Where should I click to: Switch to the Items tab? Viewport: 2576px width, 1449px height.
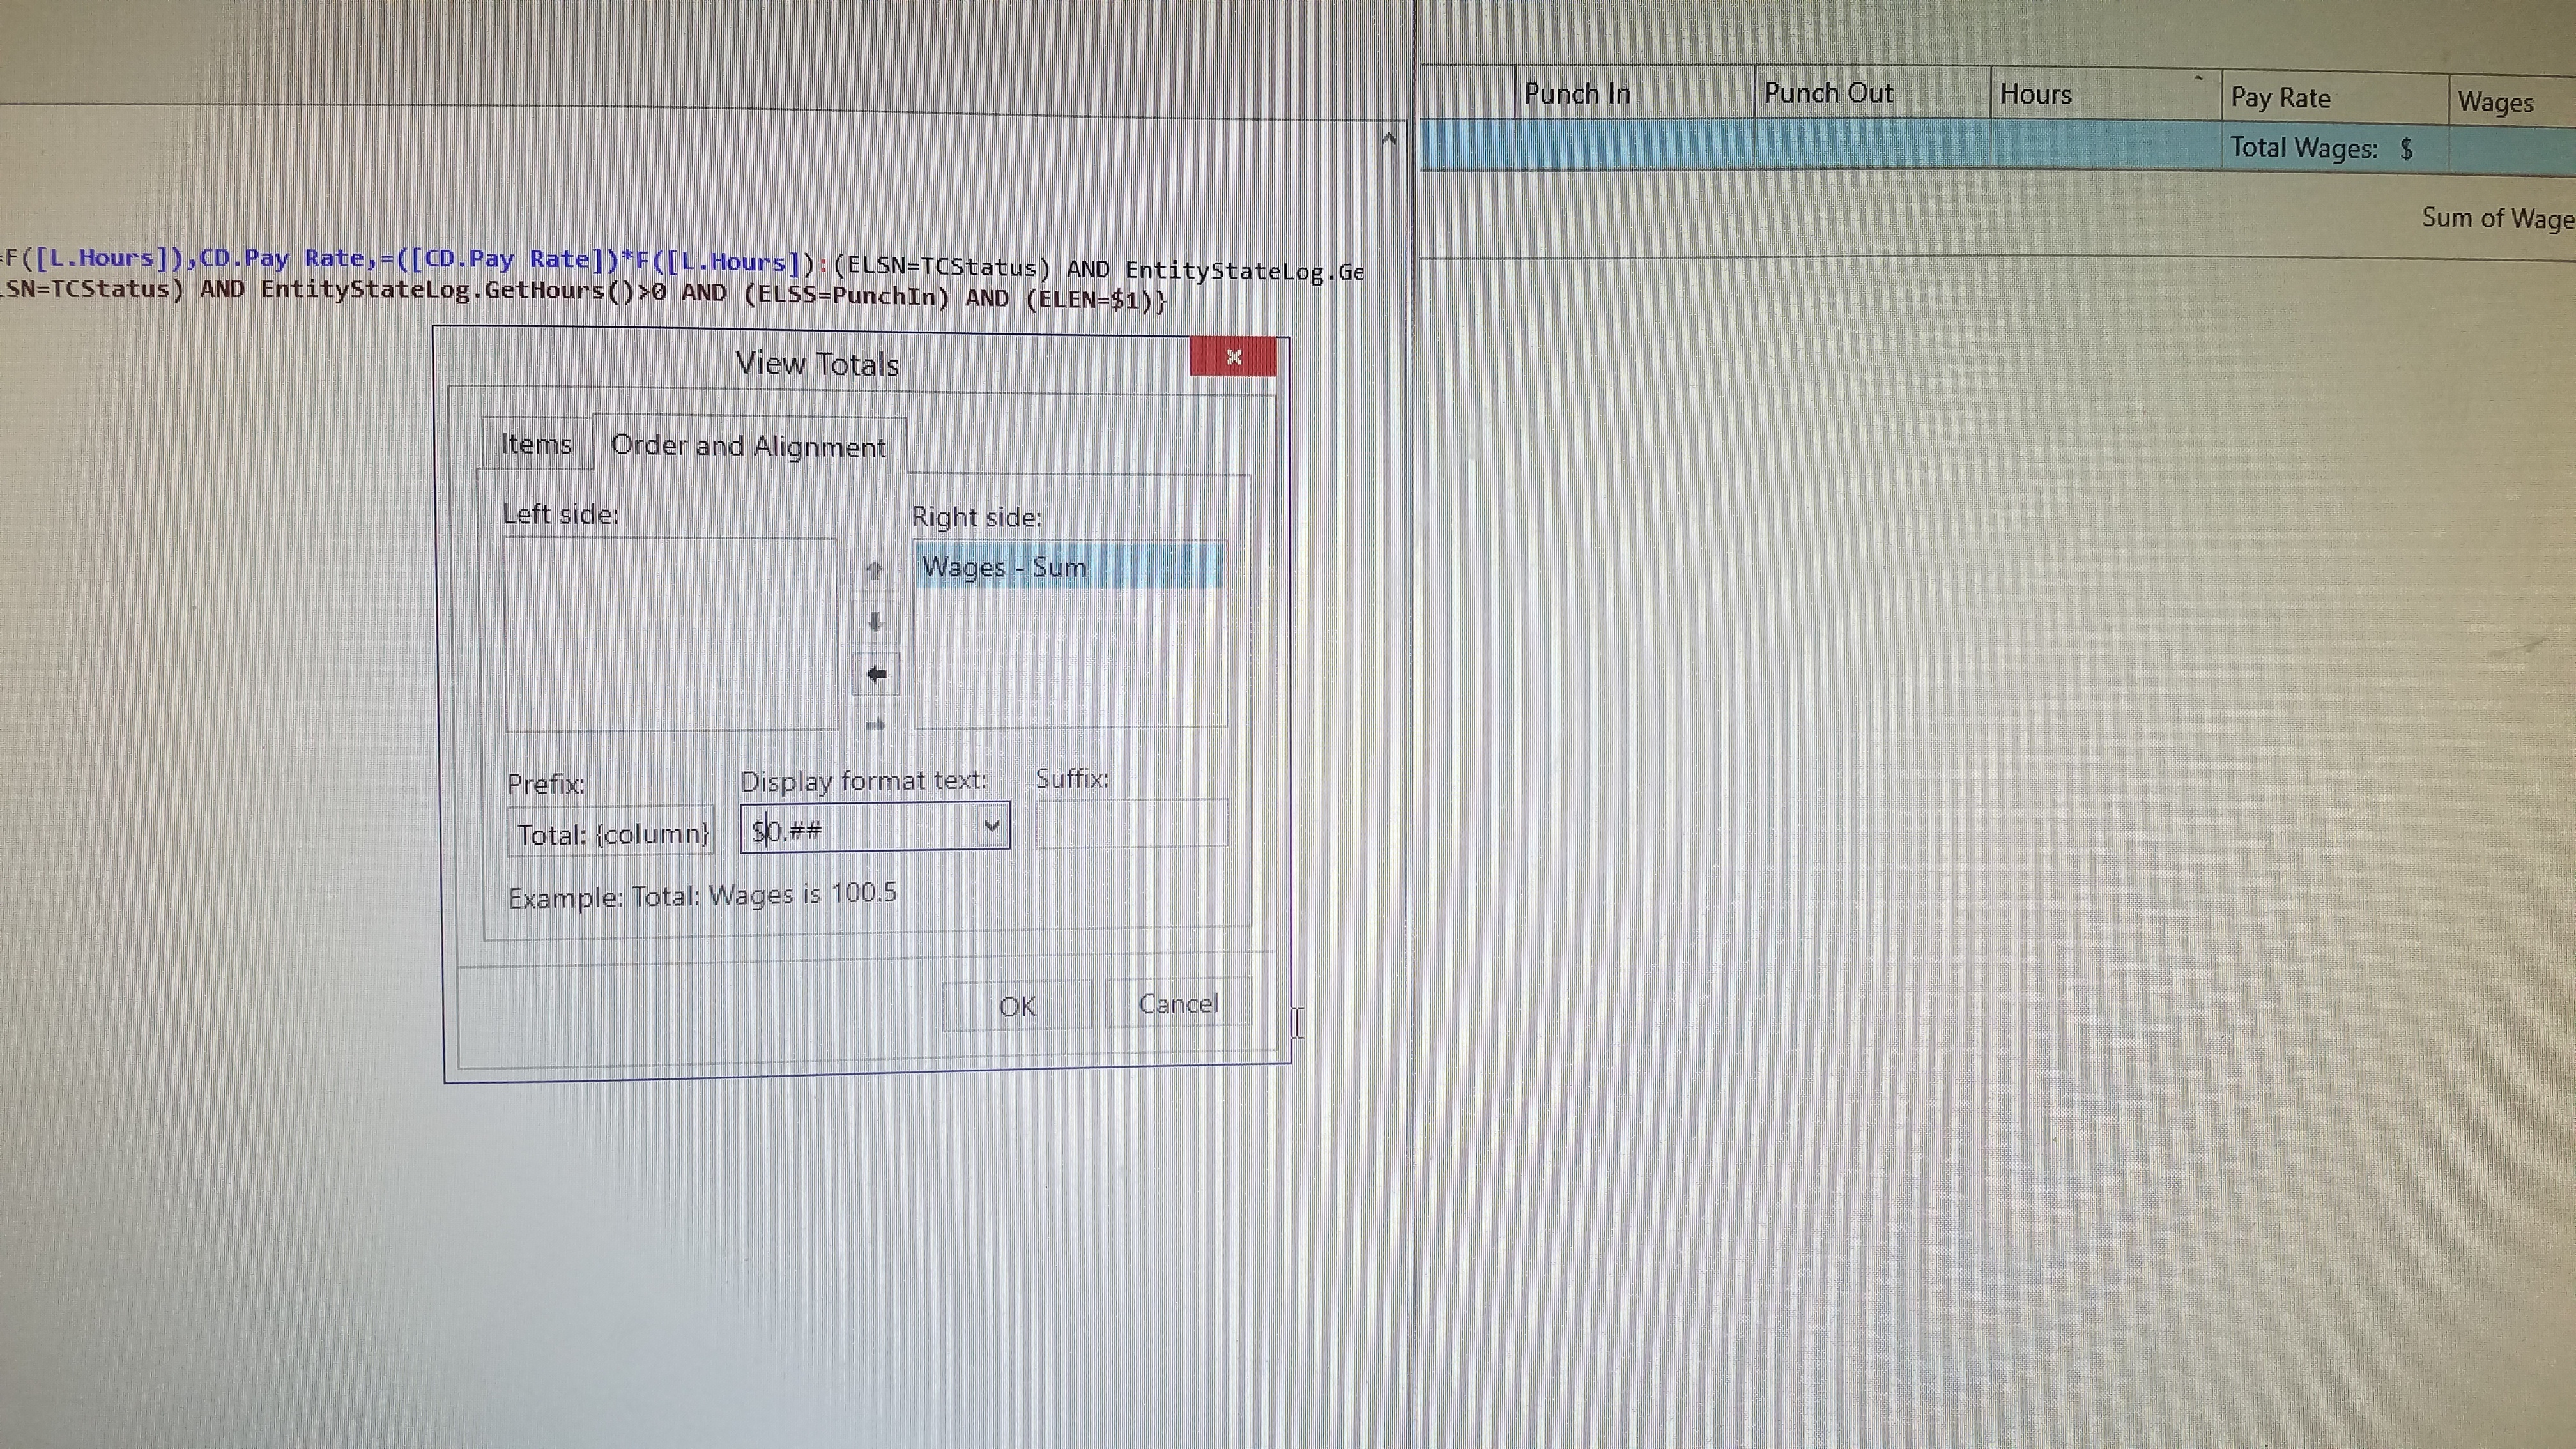pos(536,443)
